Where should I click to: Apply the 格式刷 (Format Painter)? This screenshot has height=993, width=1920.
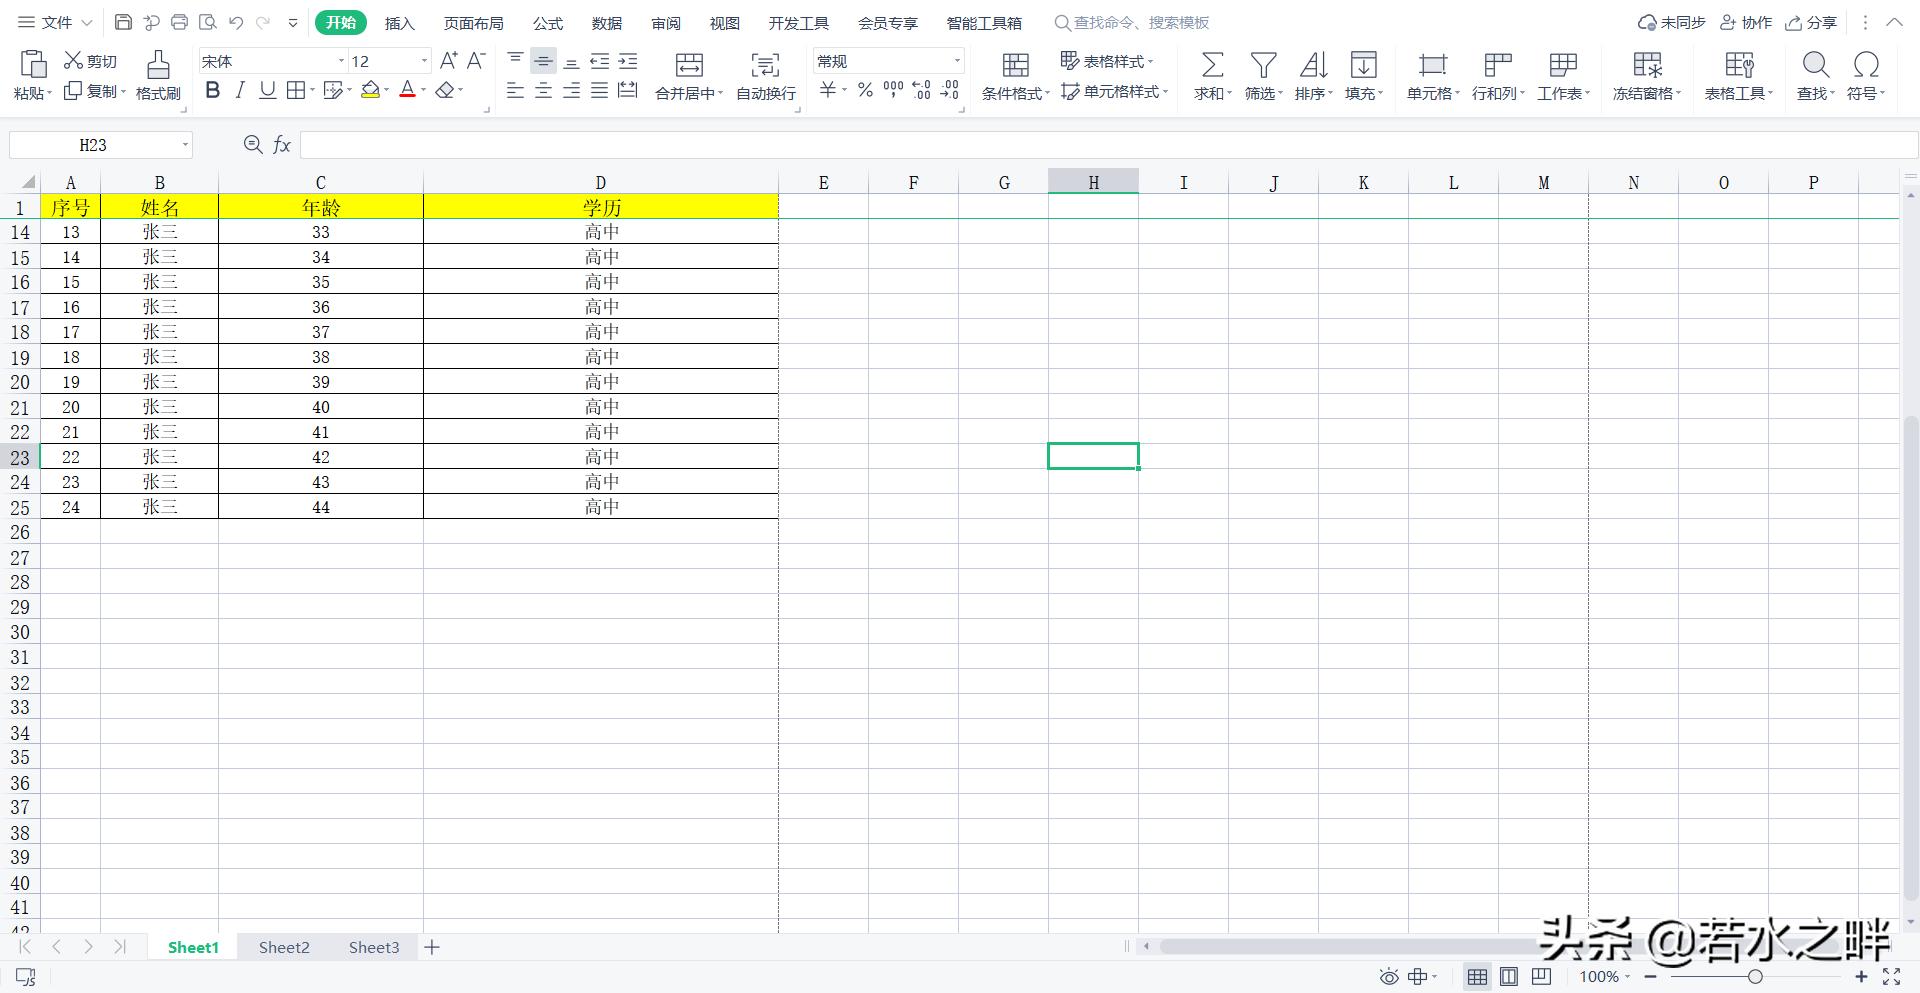[157, 75]
